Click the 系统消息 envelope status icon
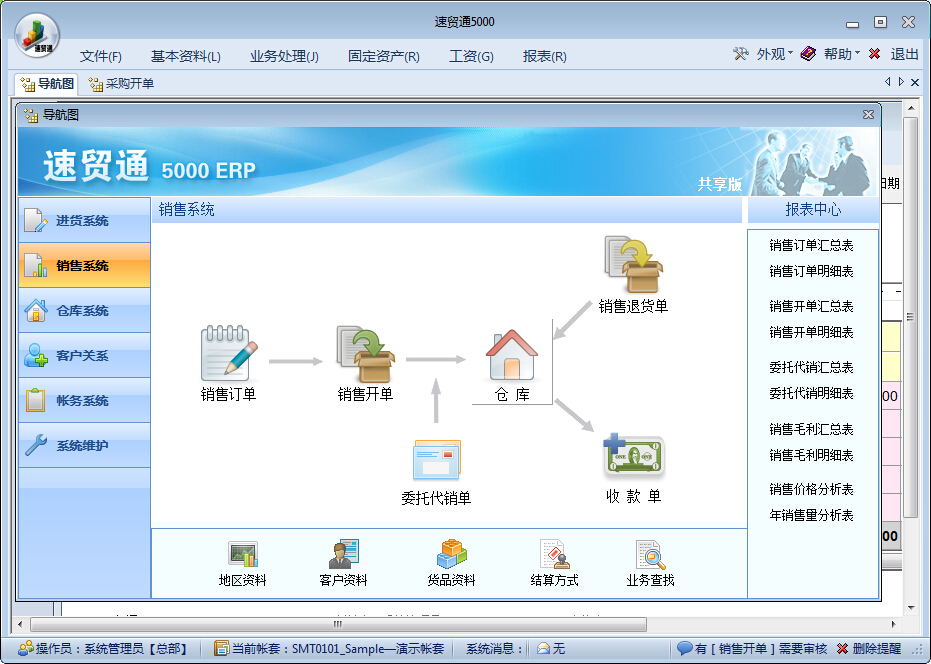The width and height of the screenshot is (931, 664). tap(543, 649)
